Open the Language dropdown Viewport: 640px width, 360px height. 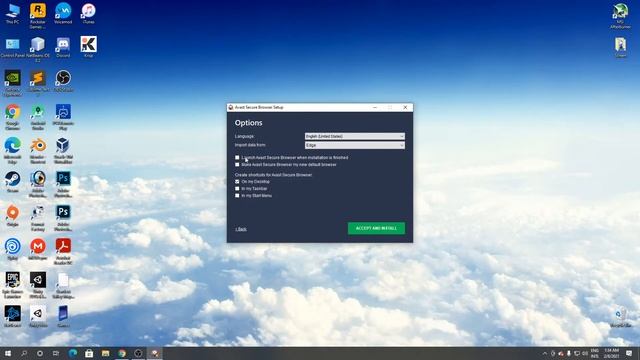(355, 136)
